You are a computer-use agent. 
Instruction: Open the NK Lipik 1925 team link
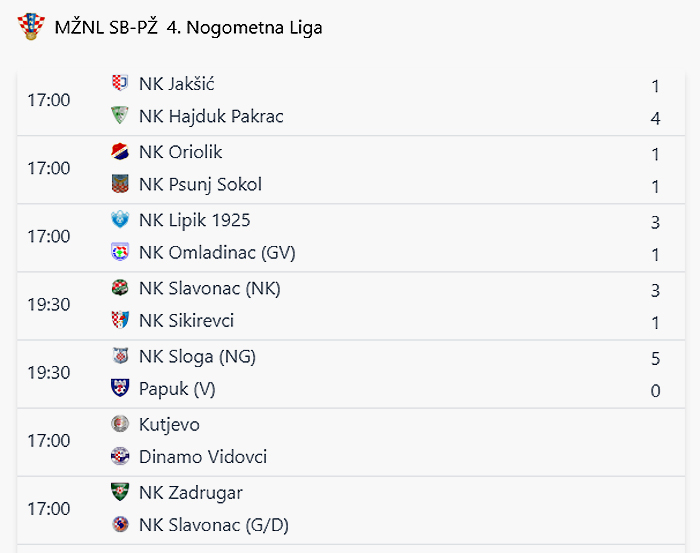(x=194, y=220)
